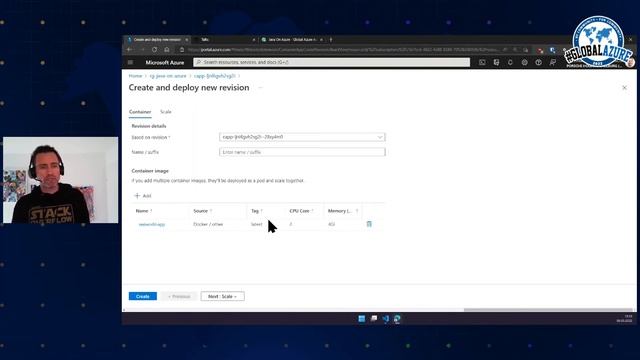Click the 'Docker / other' source cell

[208, 224]
